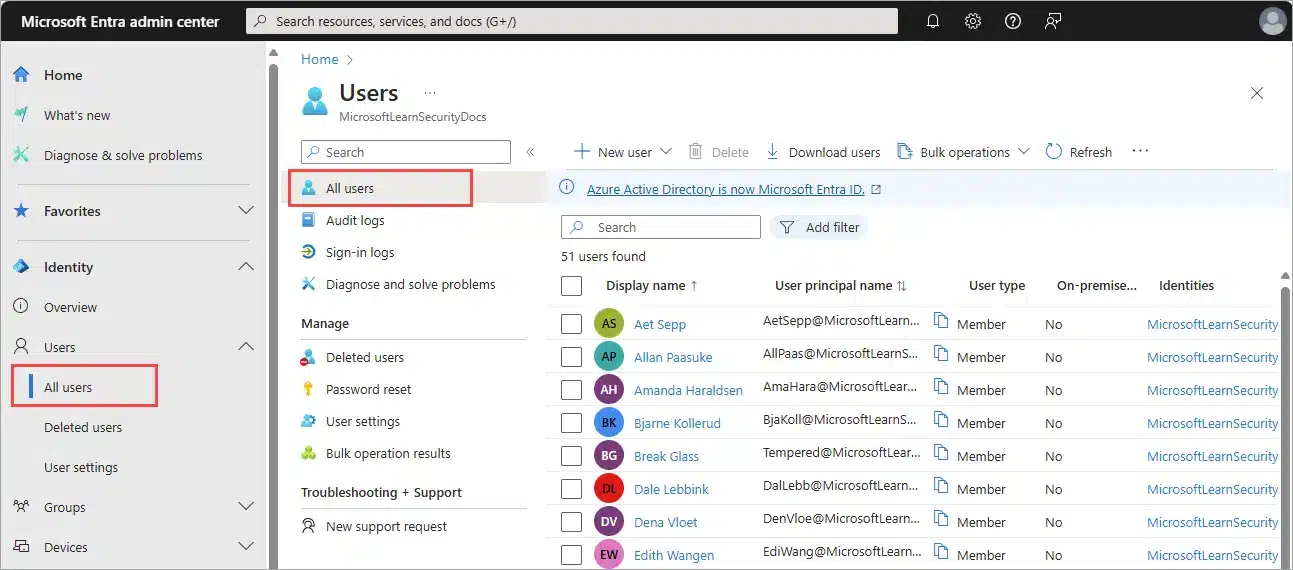Open the account avatar in header
This screenshot has height=570, width=1293.
[x=1272, y=21]
